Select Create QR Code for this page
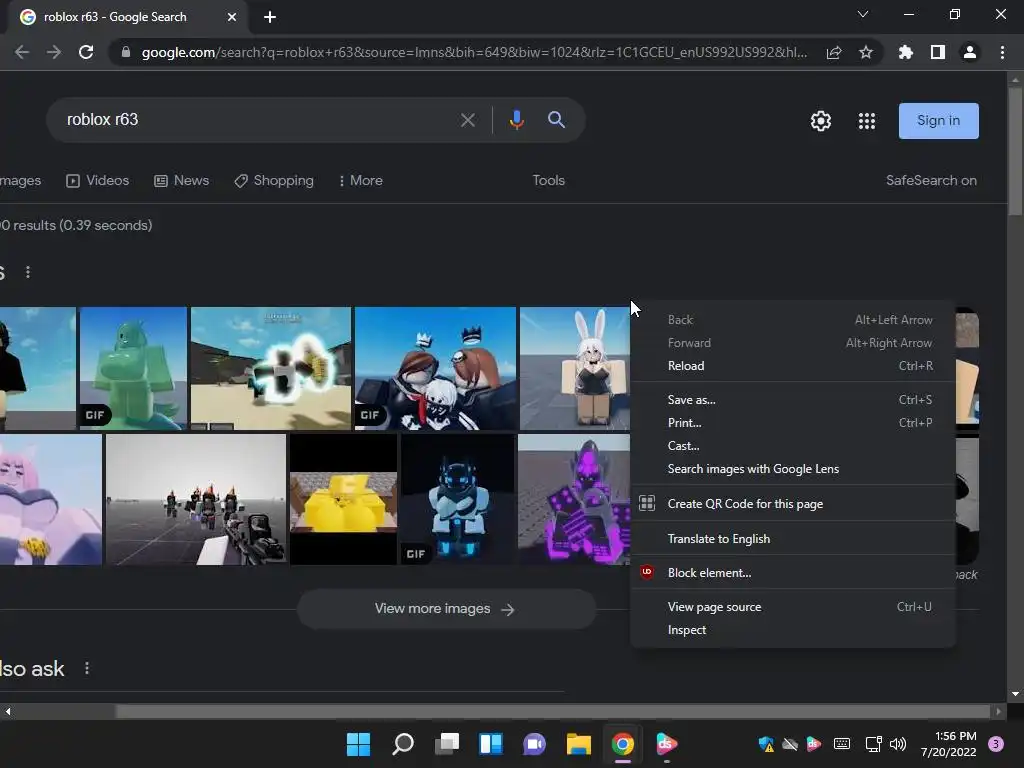Viewport: 1024px width, 768px height. point(793,504)
